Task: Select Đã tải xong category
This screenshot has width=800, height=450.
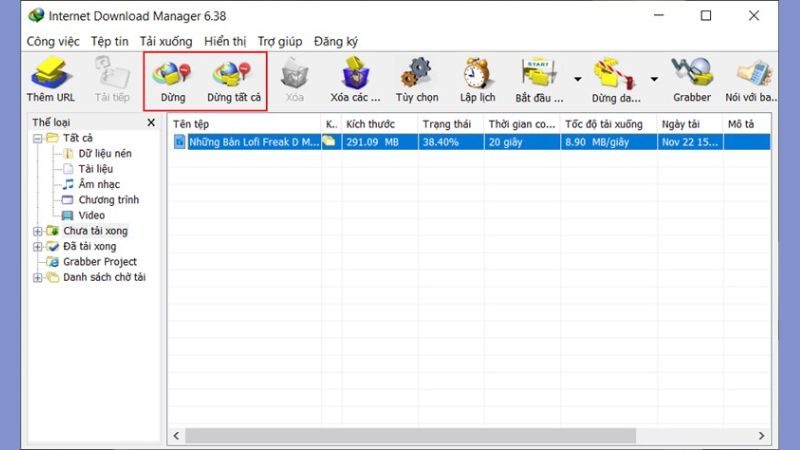Action: [x=89, y=246]
